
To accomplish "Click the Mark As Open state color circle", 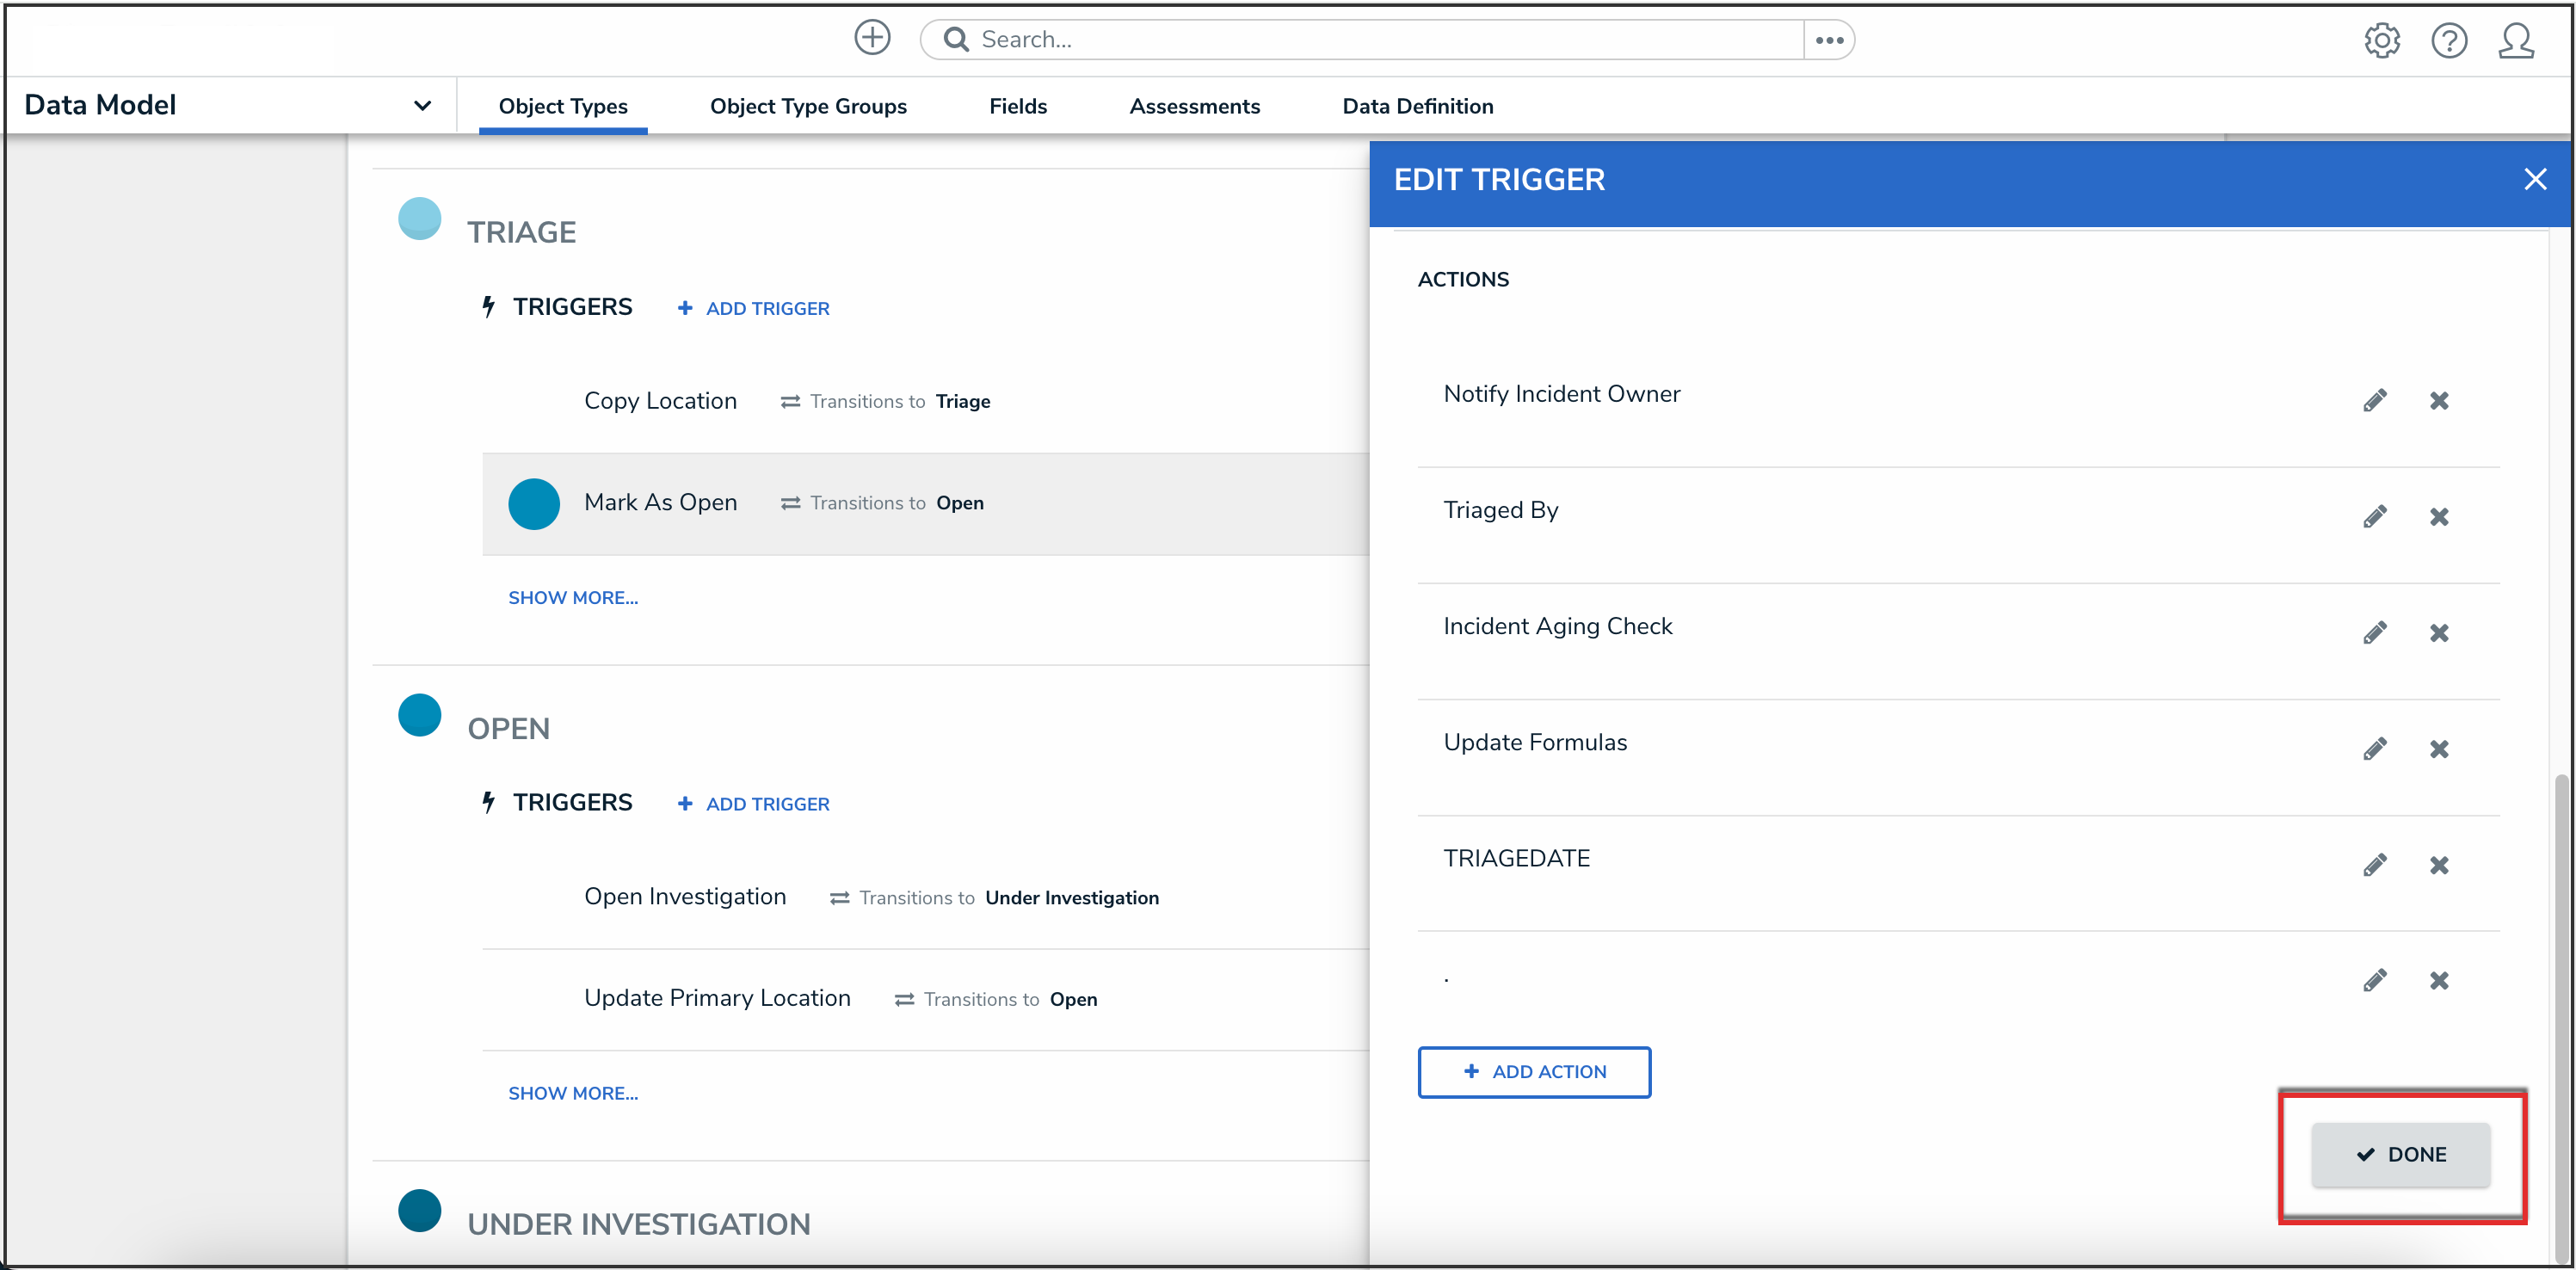I will (x=533, y=504).
